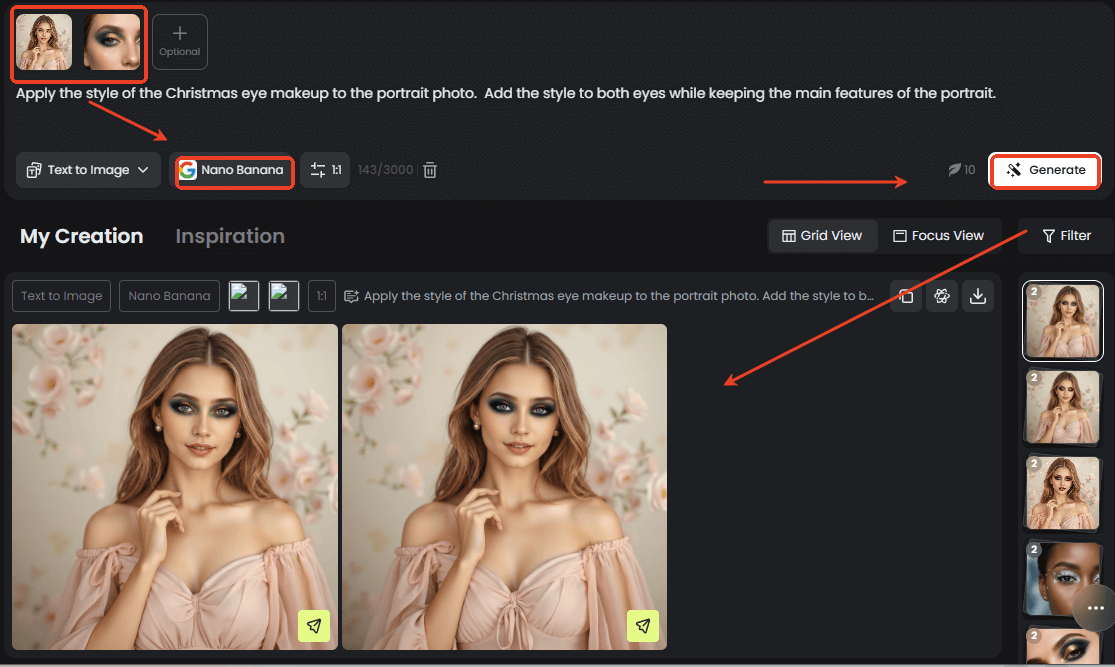This screenshot has height=667, width=1115.
Task: Click the regenerate icon next to download
Action: pos(941,296)
